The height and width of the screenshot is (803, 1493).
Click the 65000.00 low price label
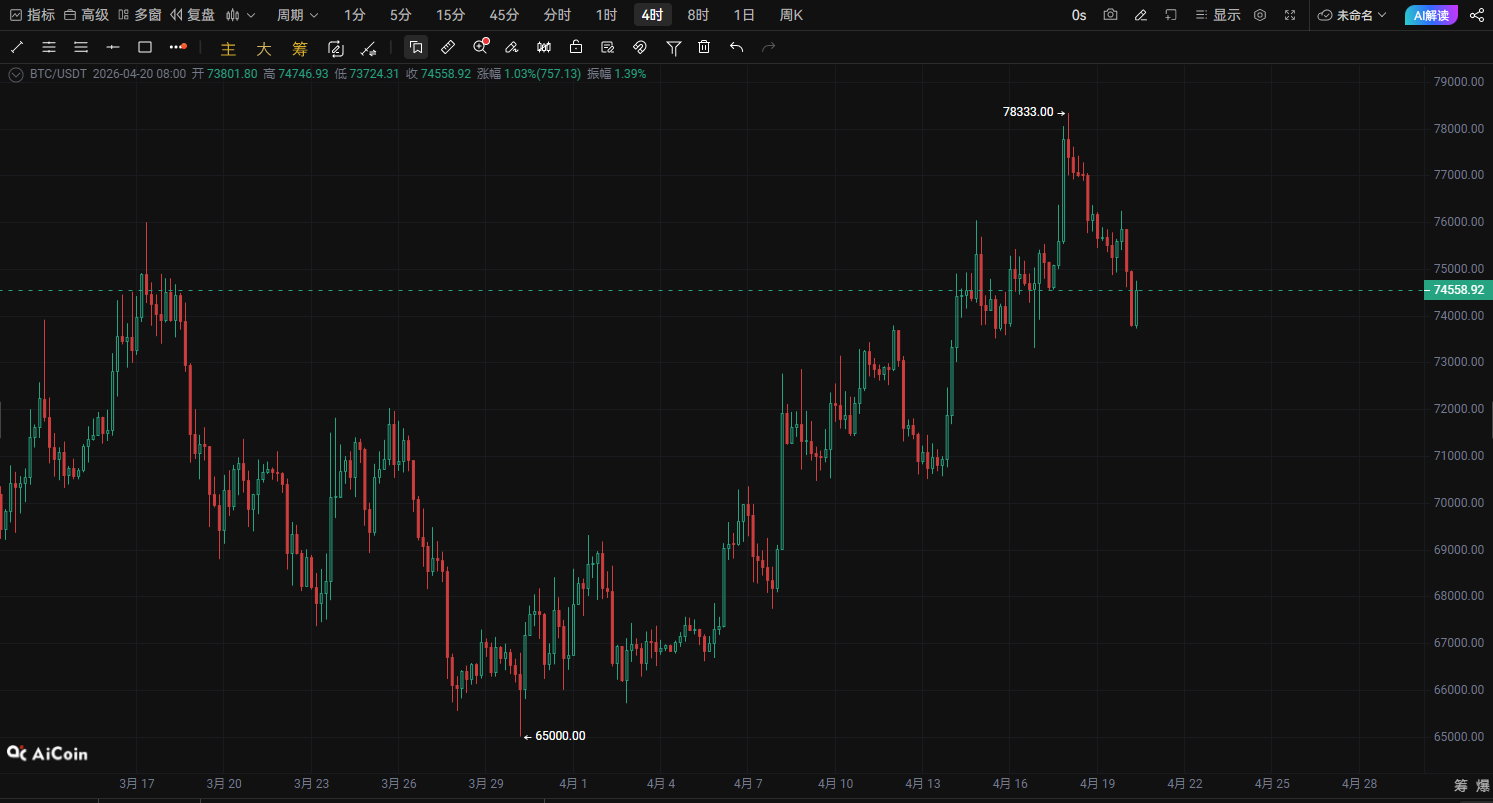[x=560, y=736]
